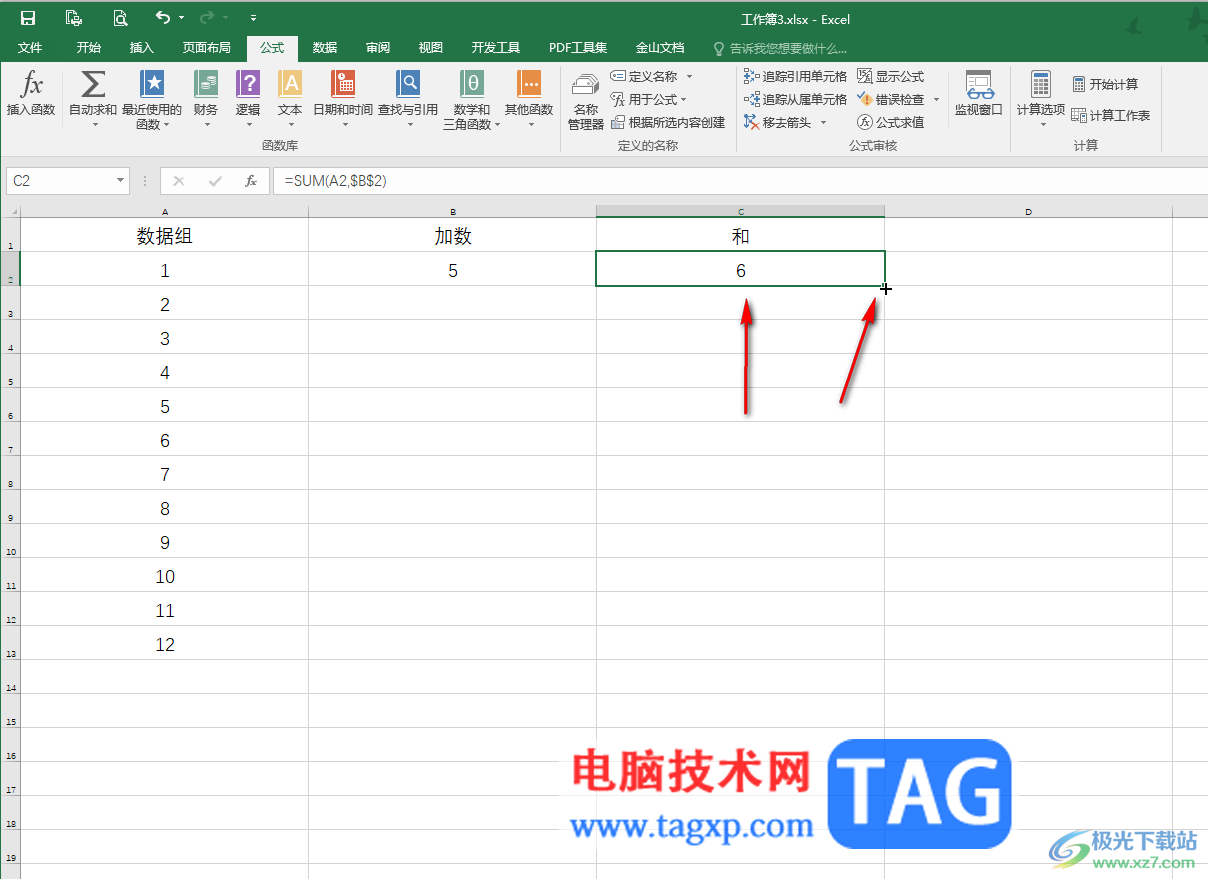Select the cell containing 12
This screenshot has width=1208, height=879.
tap(164, 644)
